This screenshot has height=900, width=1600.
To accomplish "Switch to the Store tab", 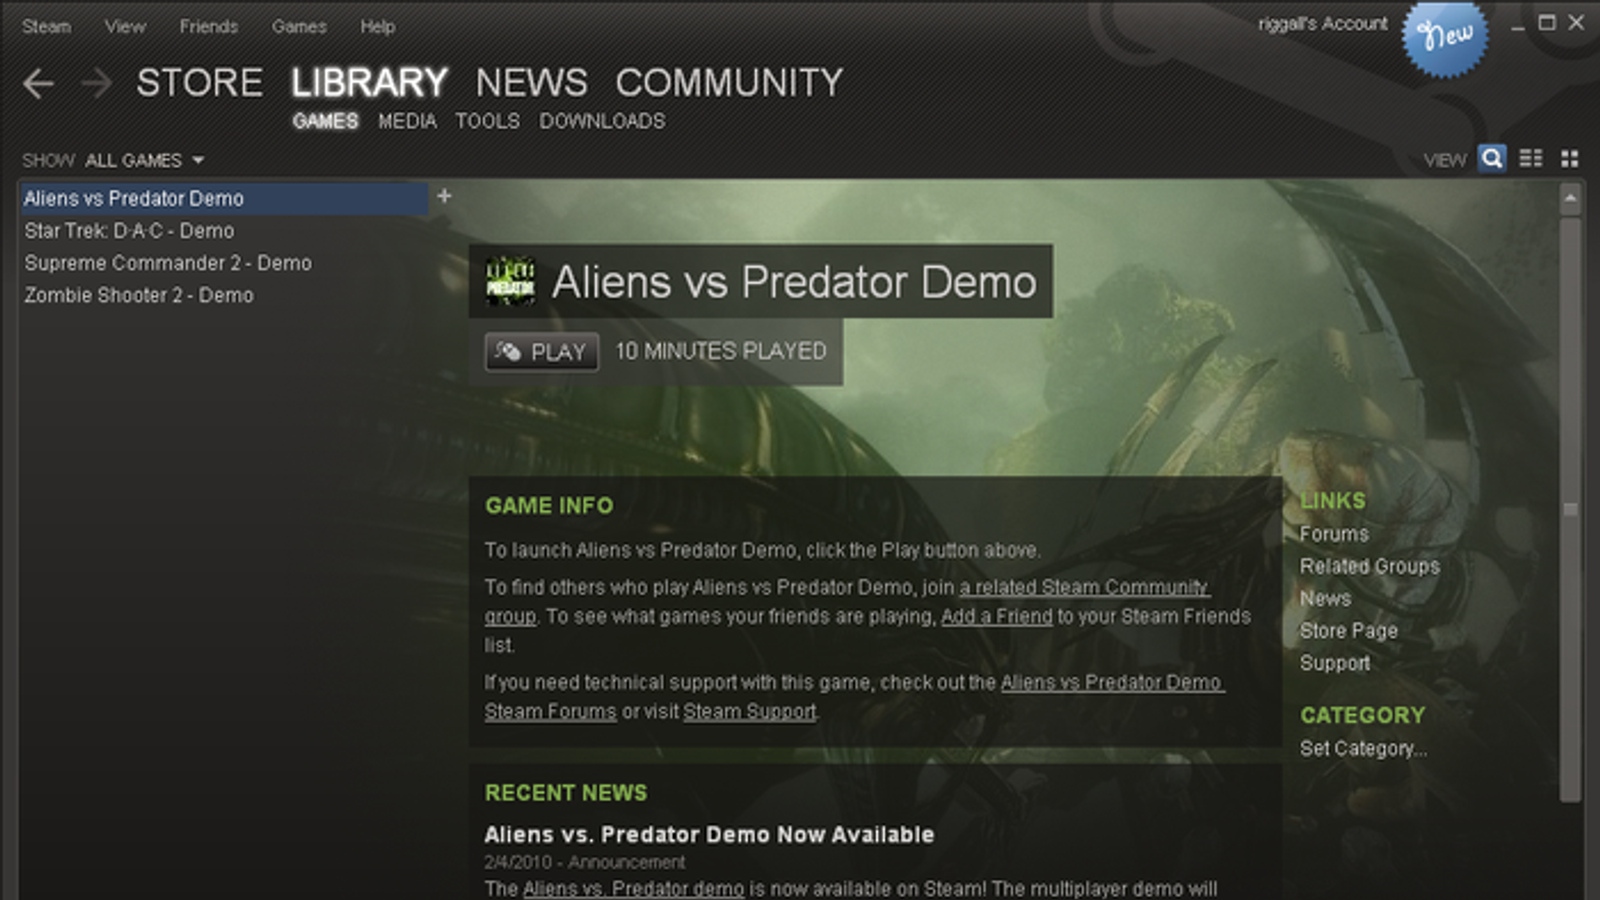I will pyautogui.click(x=200, y=82).
